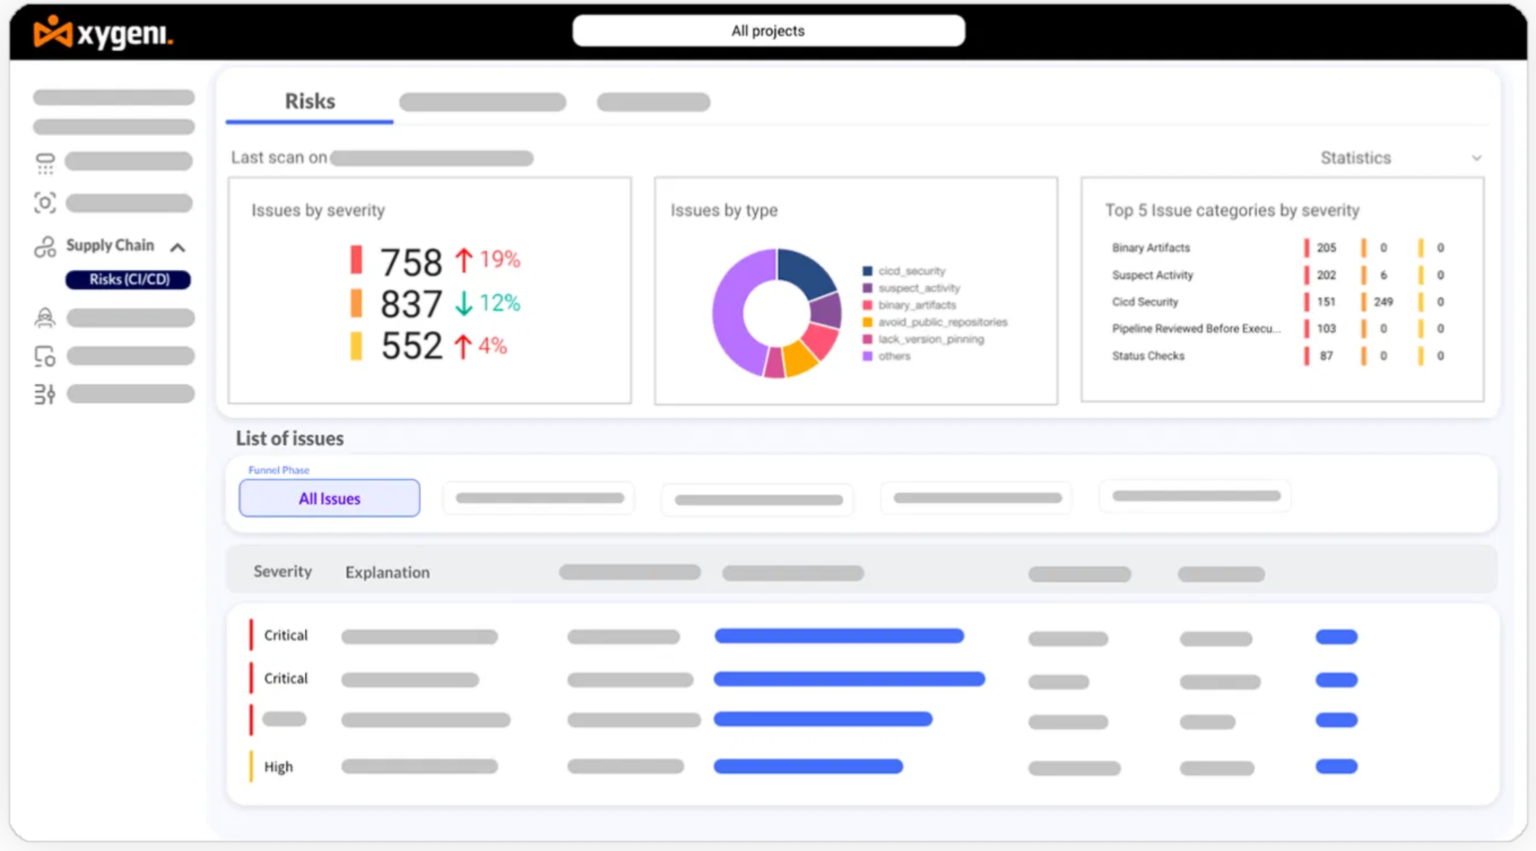Screen dimensions: 1536x851
Task: Click the up arrow beside 4%
Action: coord(462,346)
